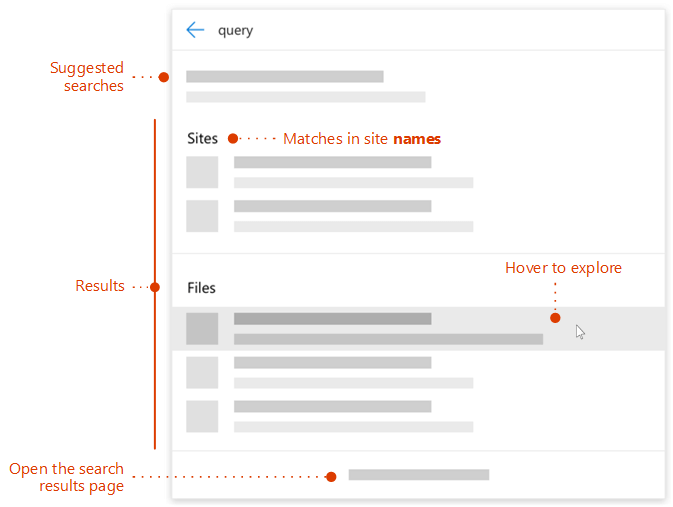Viewport: 673px width, 507px height.
Task: Open the first site result thumbnail icon
Action: point(202,172)
